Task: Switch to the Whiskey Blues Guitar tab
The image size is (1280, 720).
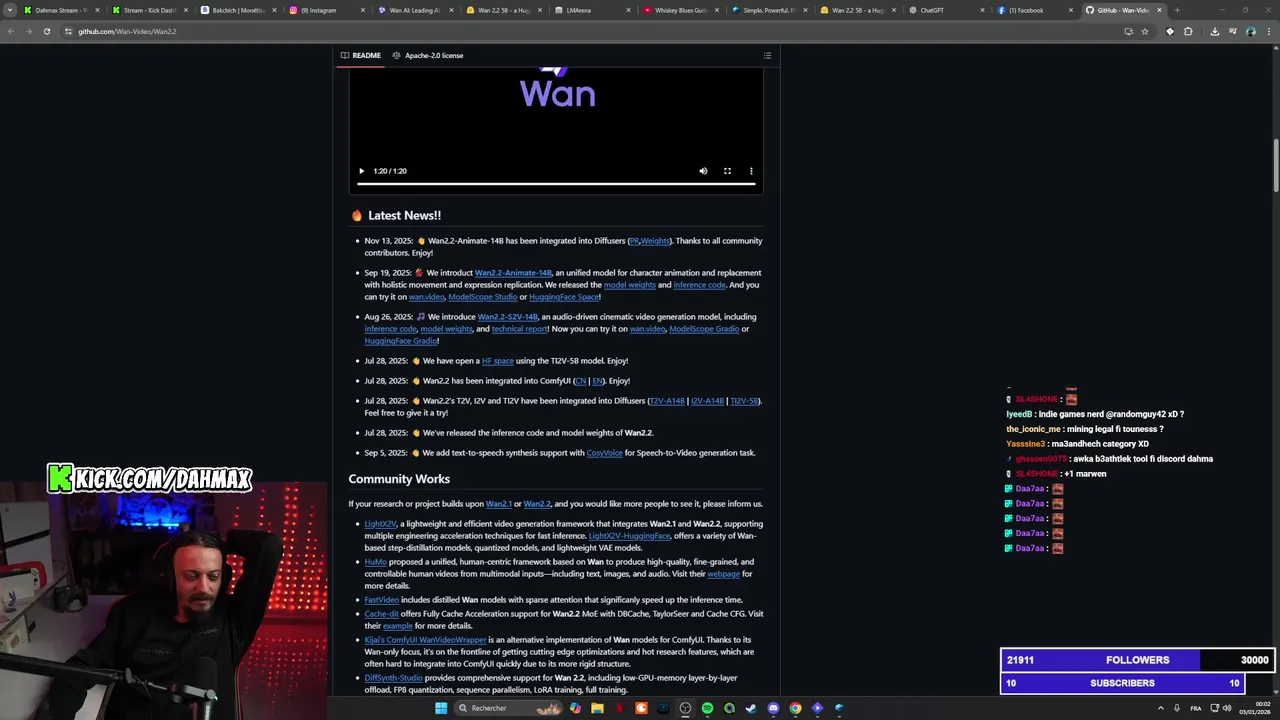Action: pos(680,10)
